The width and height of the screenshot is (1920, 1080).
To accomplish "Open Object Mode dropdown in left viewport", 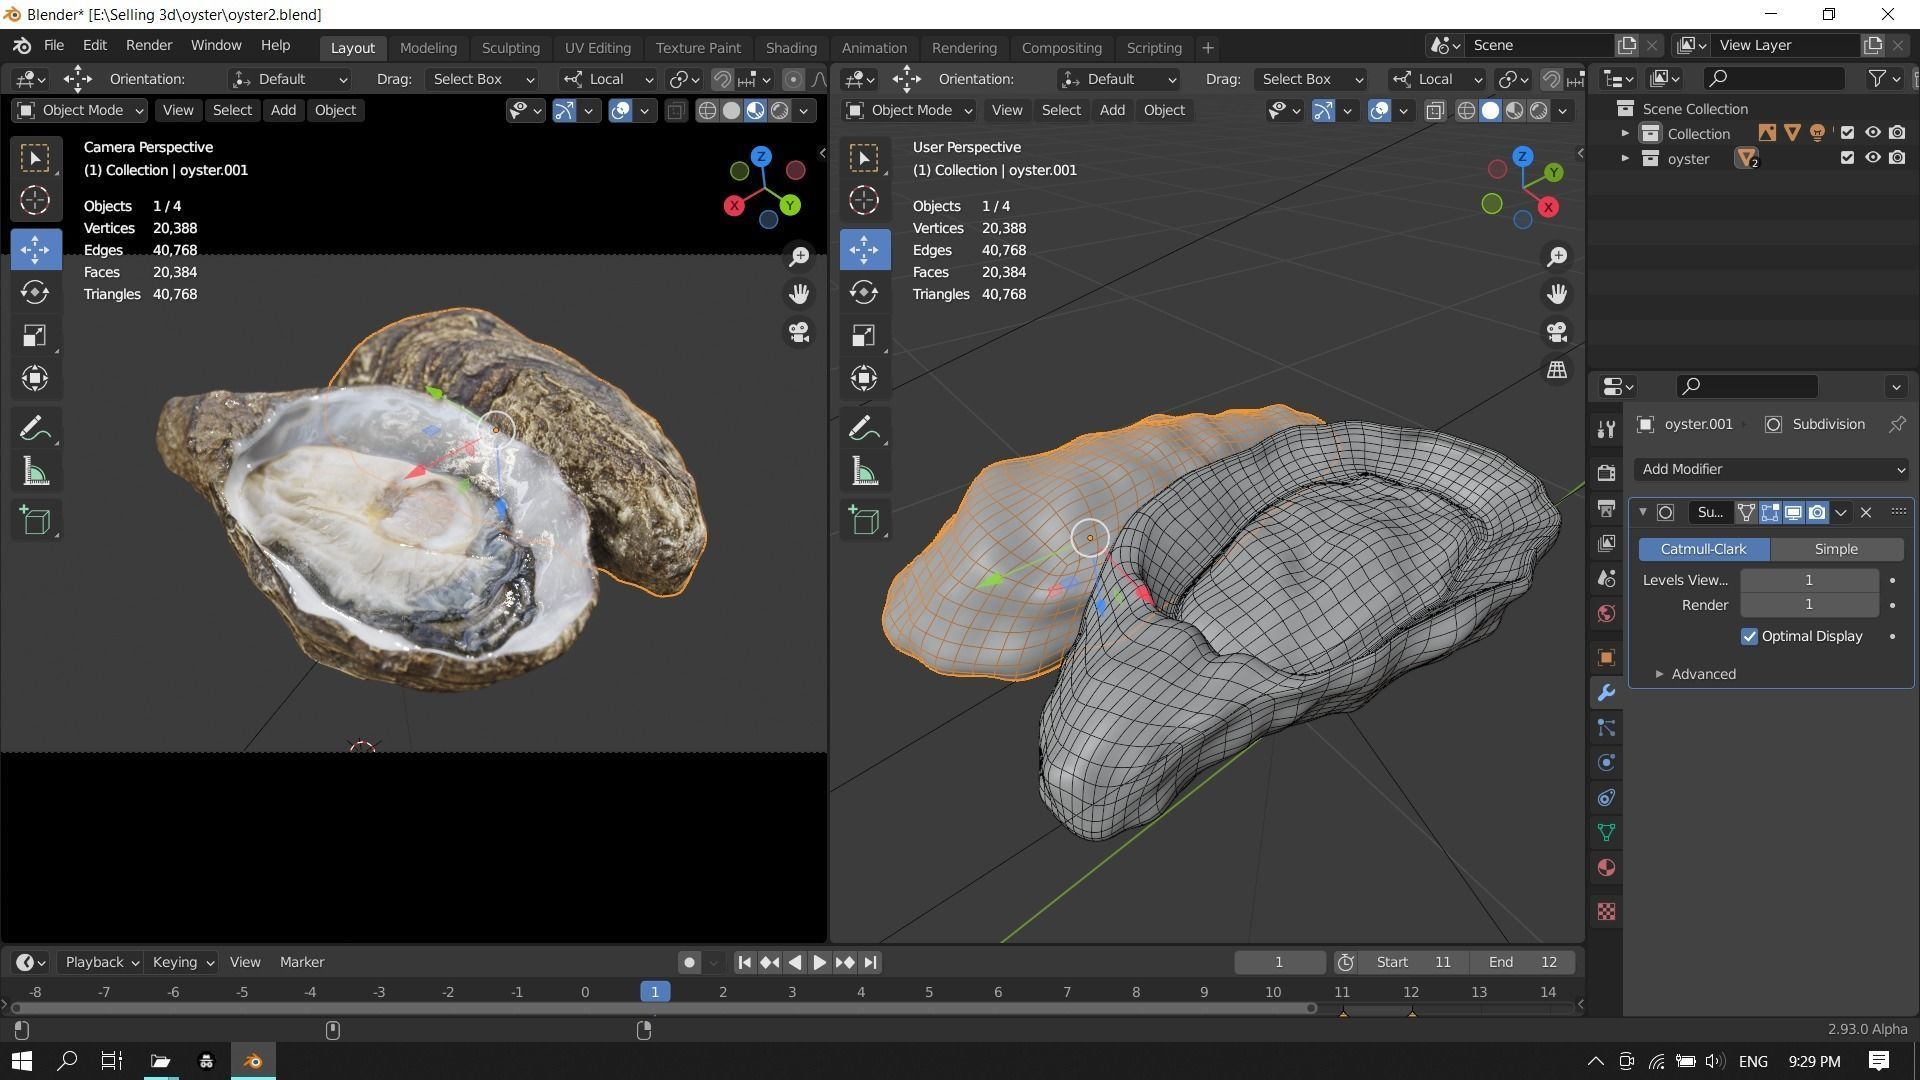I will coord(80,110).
